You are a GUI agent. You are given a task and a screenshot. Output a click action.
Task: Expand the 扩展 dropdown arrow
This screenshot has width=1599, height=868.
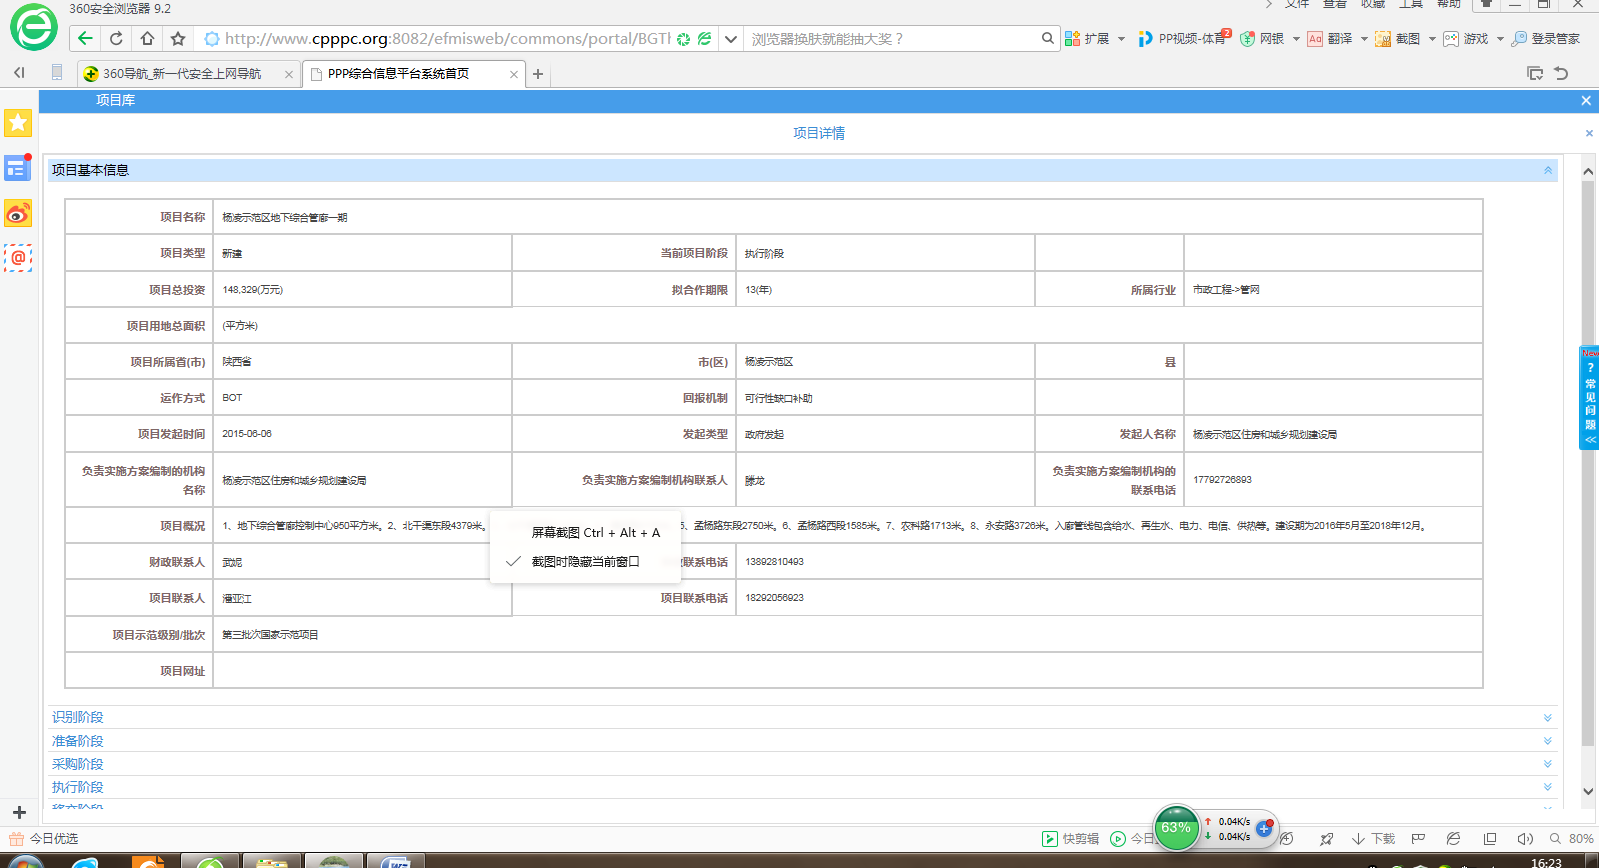pyautogui.click(x=1121, y=39)
